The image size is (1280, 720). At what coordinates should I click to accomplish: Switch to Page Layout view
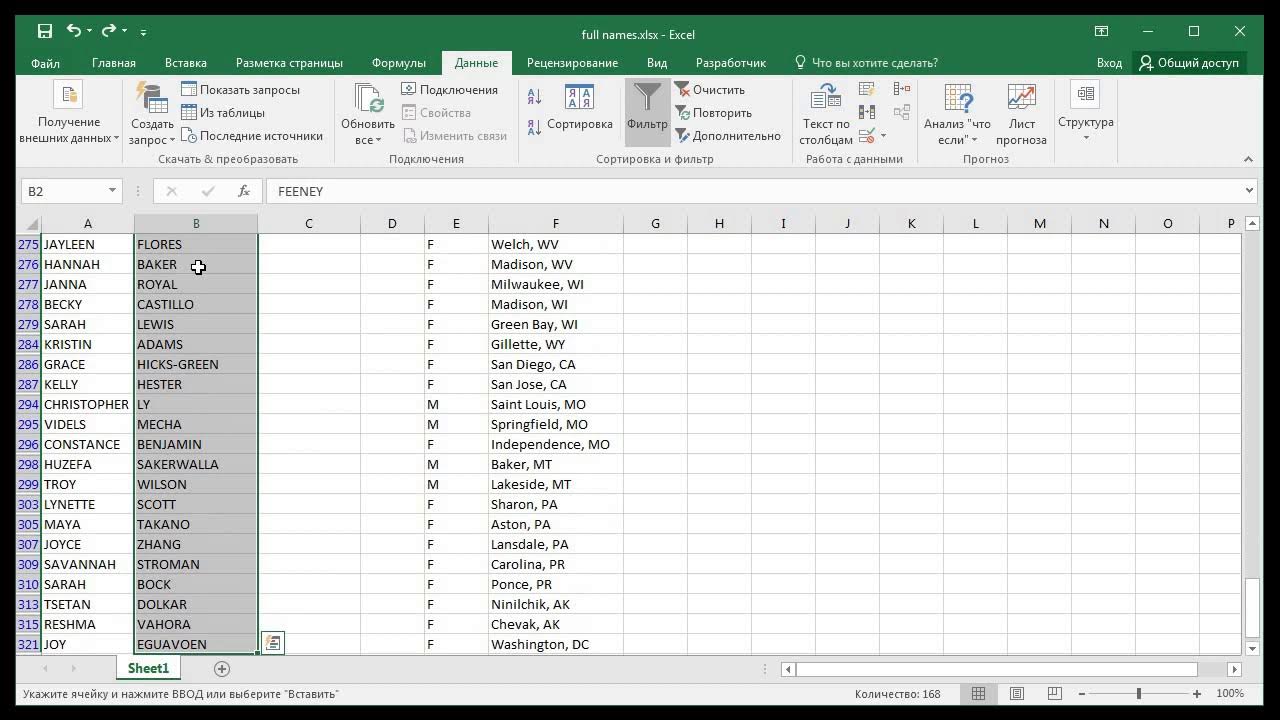(1017, 693)
